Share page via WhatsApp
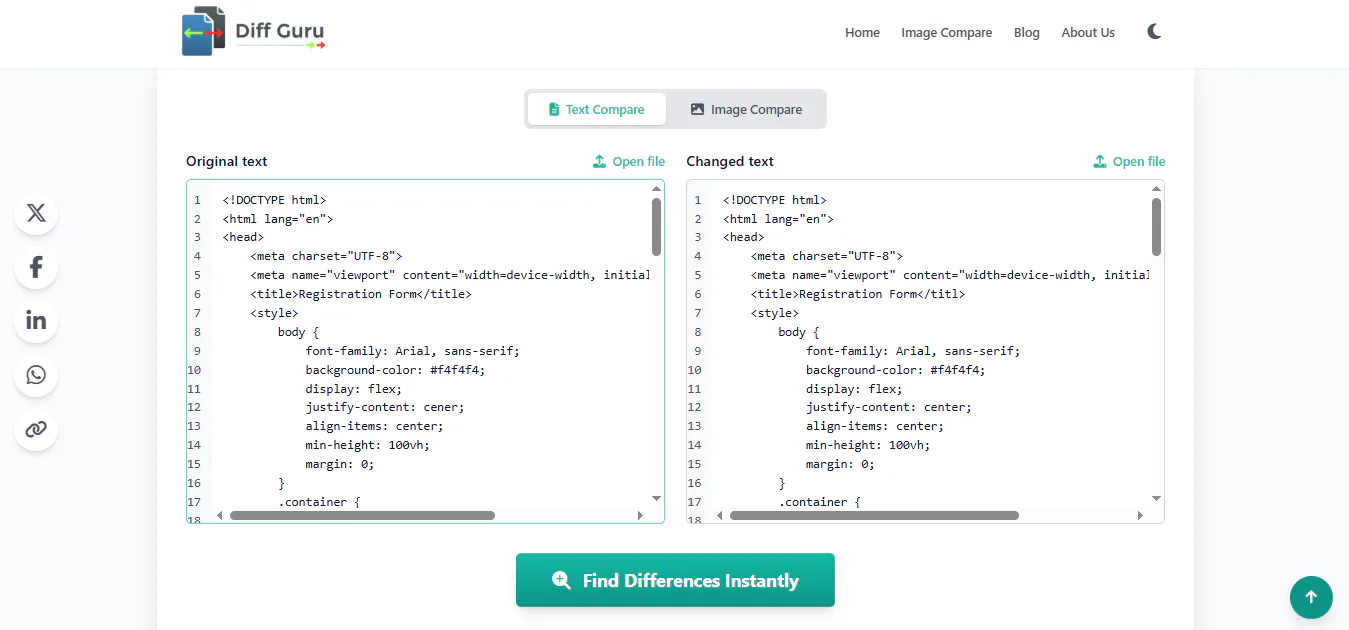This screenshot has width=1349, height=630. (36, 375)
